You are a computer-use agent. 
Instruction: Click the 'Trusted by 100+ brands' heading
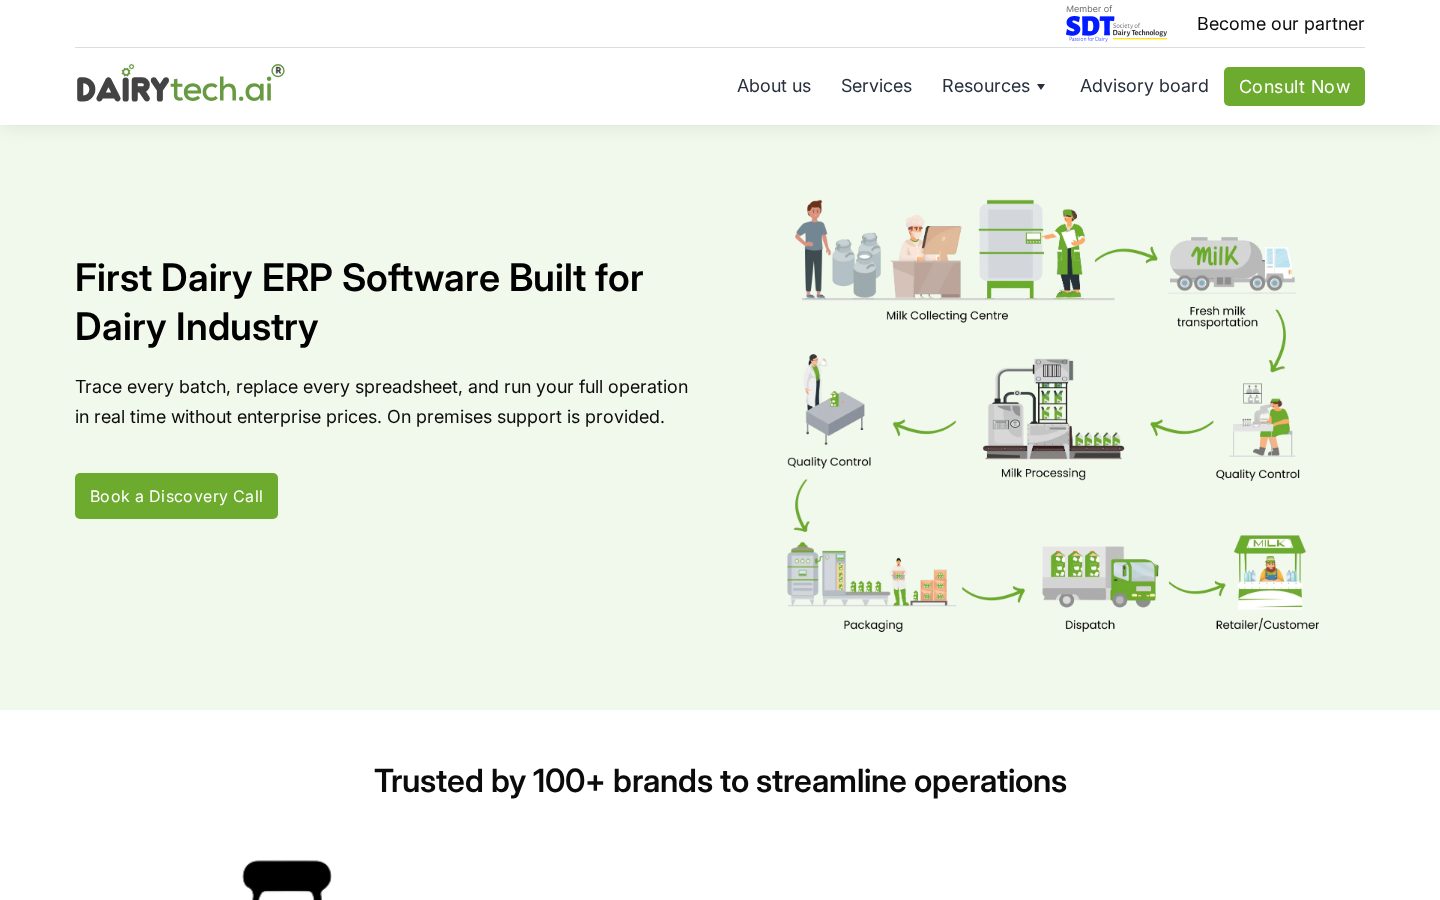click(x=720, y=781)
